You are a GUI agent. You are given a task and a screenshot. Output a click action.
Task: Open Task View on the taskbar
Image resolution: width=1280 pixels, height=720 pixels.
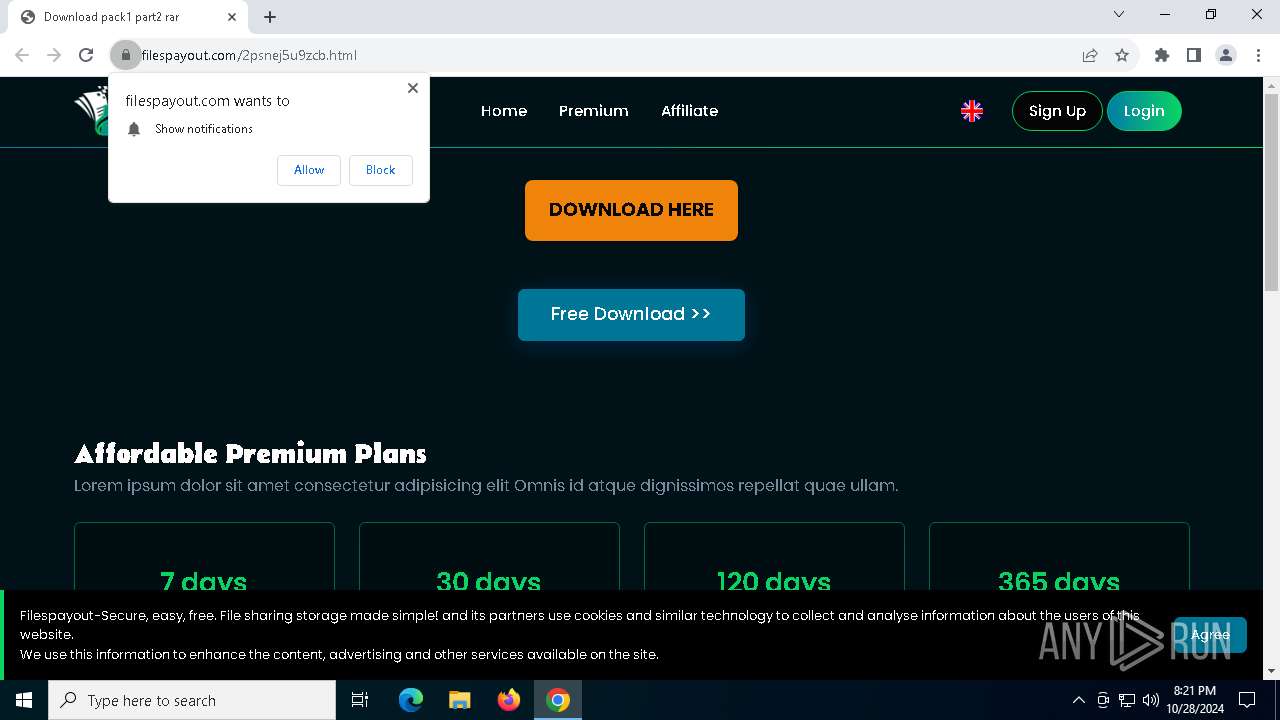point(360,700)
